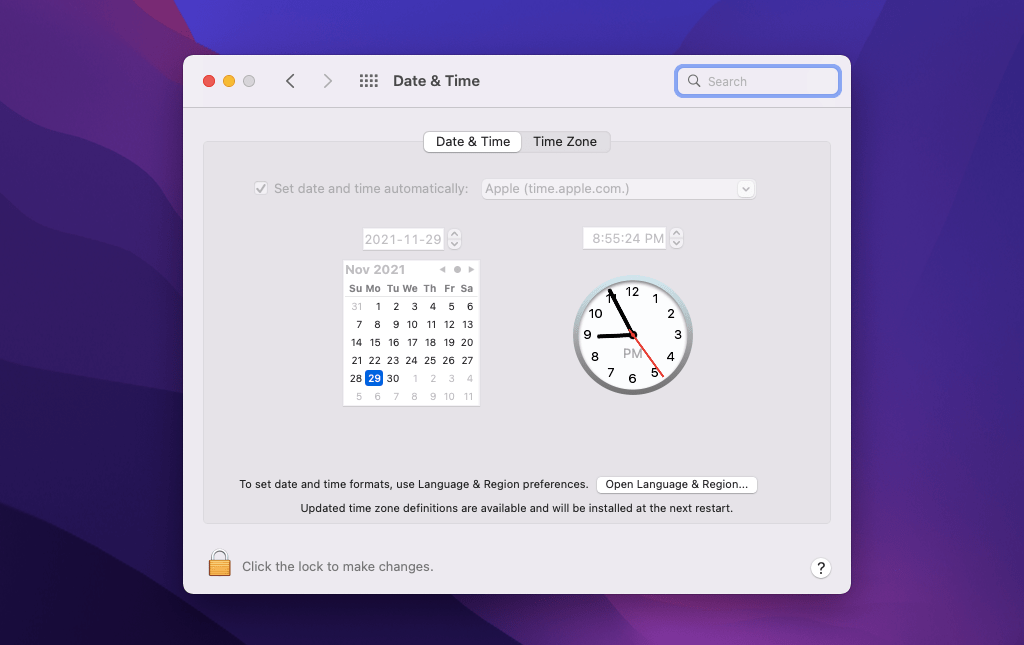Image resolution: width=1024 pixels, height=645 pixels.
Task: Click the today dot in the calendar header
Action: [457, 268]
